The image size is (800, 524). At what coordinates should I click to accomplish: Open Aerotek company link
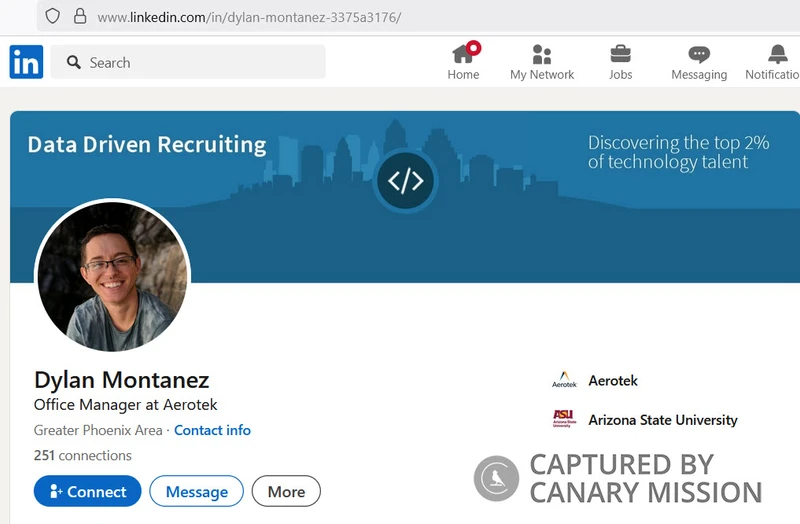click(x=613, y=381)
